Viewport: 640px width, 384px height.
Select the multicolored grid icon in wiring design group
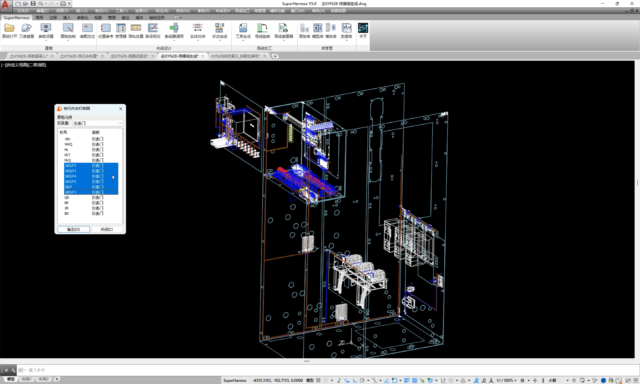tap(220, 28)
